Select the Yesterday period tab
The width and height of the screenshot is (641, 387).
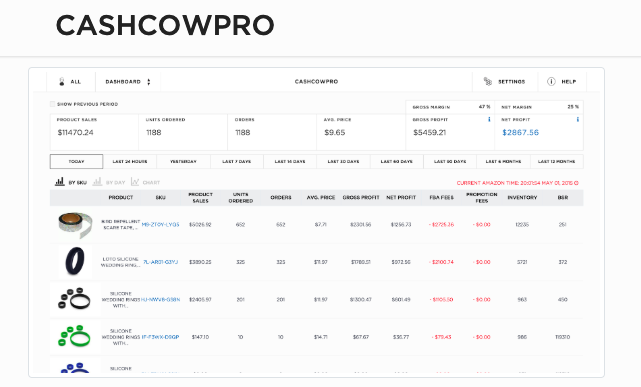tap(183, 161)
